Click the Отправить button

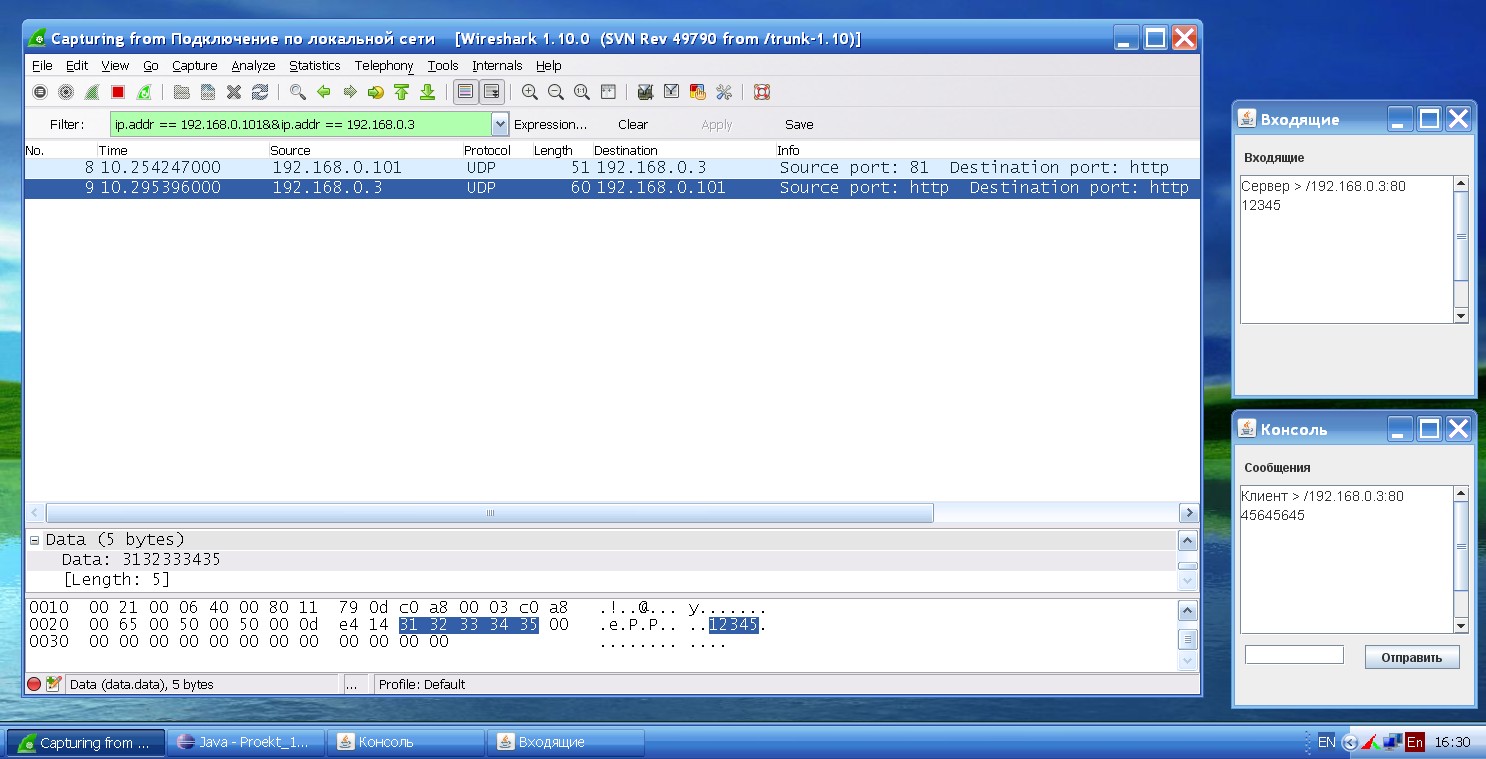[1411, 658]
